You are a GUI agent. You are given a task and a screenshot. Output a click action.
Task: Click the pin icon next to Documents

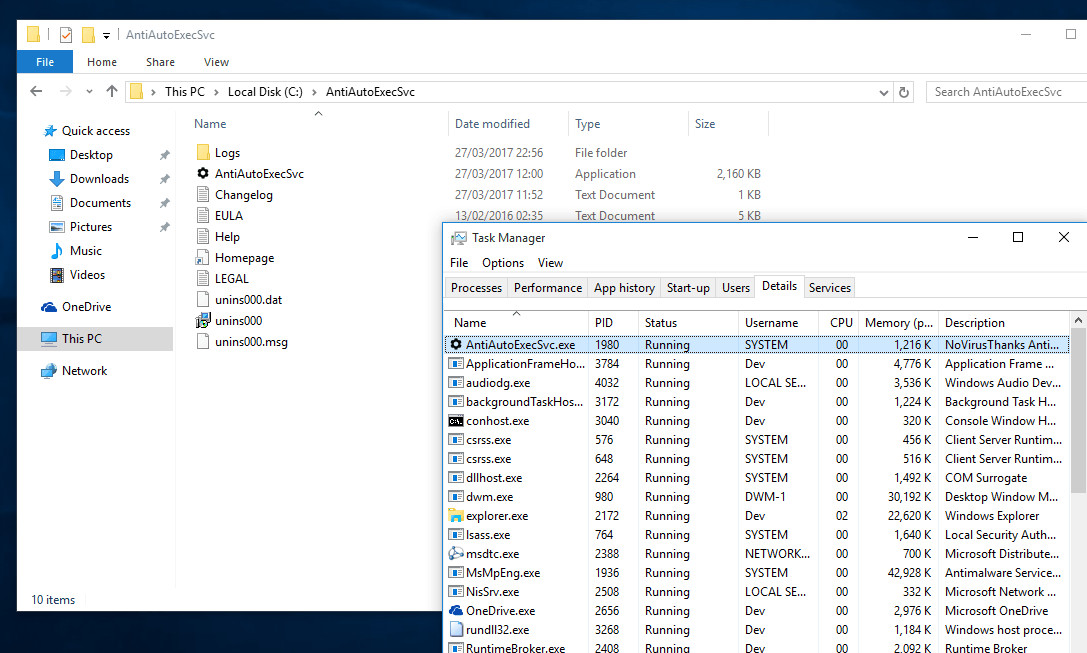tap(164, 203)
